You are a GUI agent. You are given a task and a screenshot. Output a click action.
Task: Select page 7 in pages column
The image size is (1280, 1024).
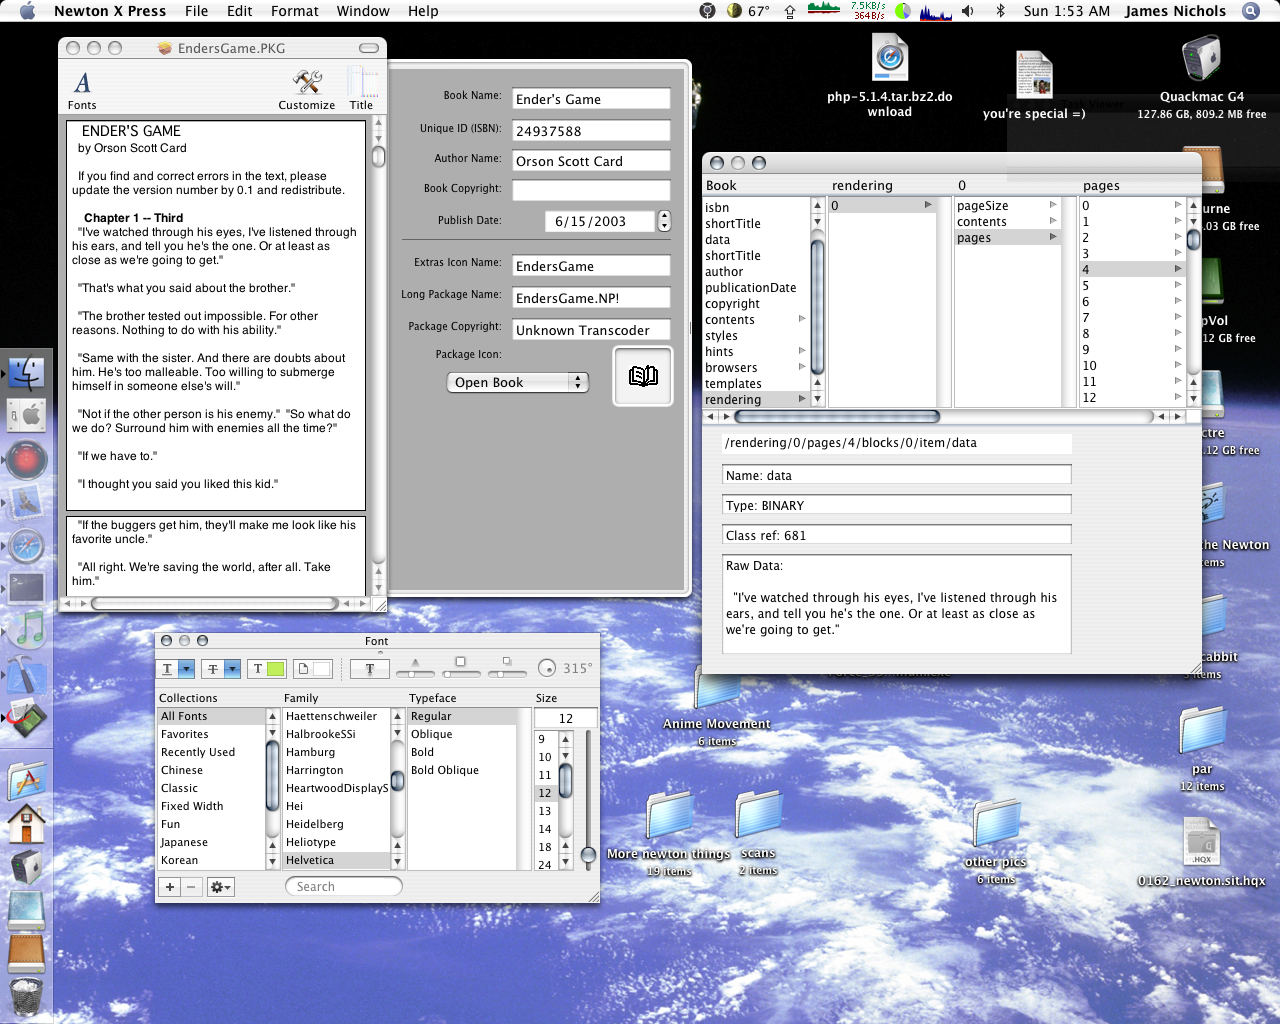[x=1132, y=317]
